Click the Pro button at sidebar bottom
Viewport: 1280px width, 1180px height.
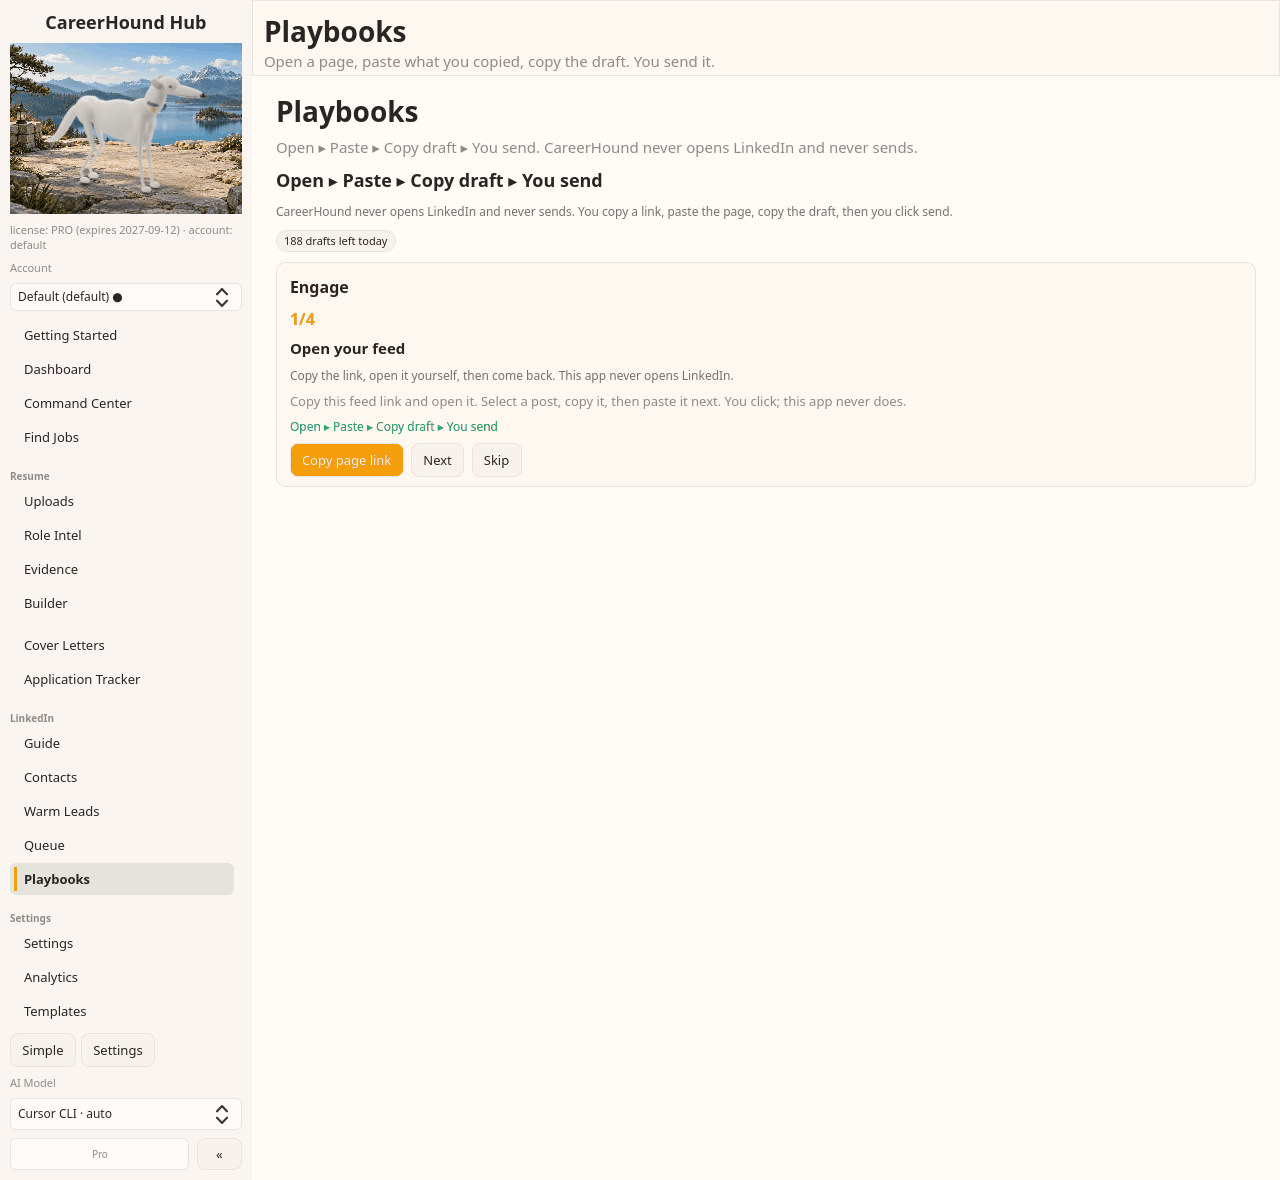point(100,1154)
